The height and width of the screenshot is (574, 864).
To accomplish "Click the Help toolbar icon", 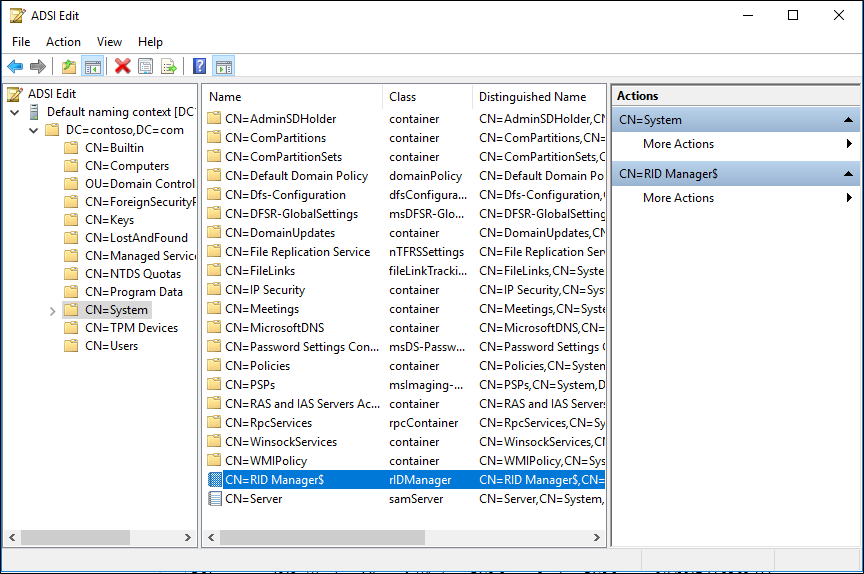I will 199,67.
